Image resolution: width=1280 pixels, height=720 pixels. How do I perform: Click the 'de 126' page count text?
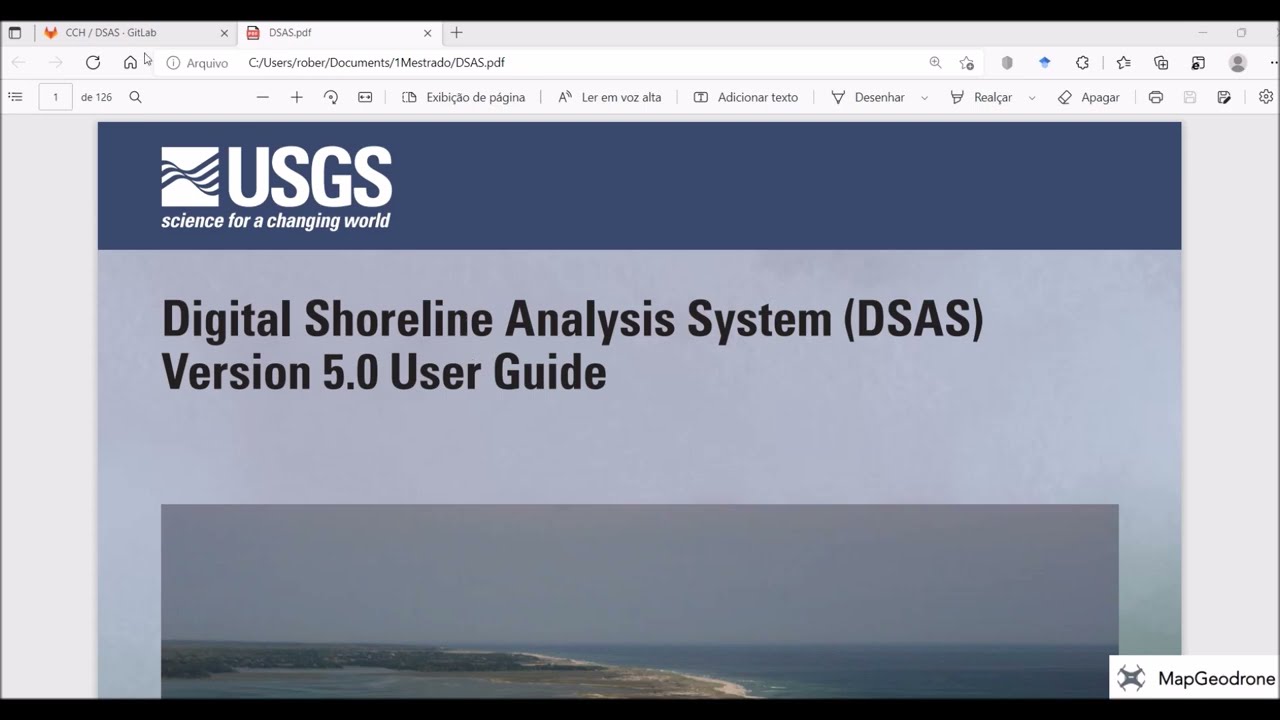pyautogui.click(x=96, y=97)
